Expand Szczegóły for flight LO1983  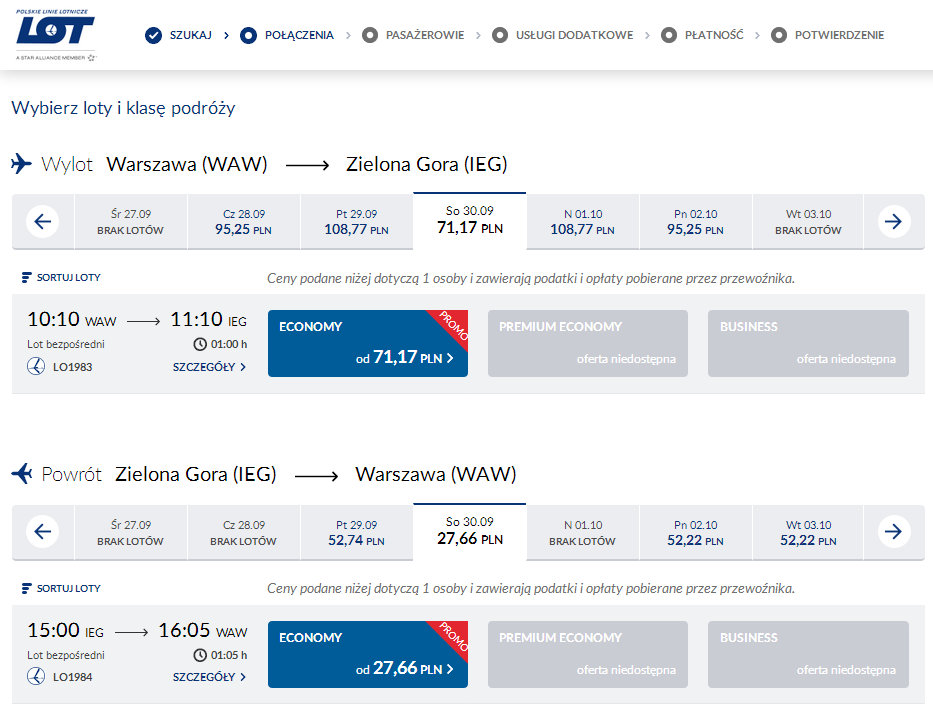point(209,367)
